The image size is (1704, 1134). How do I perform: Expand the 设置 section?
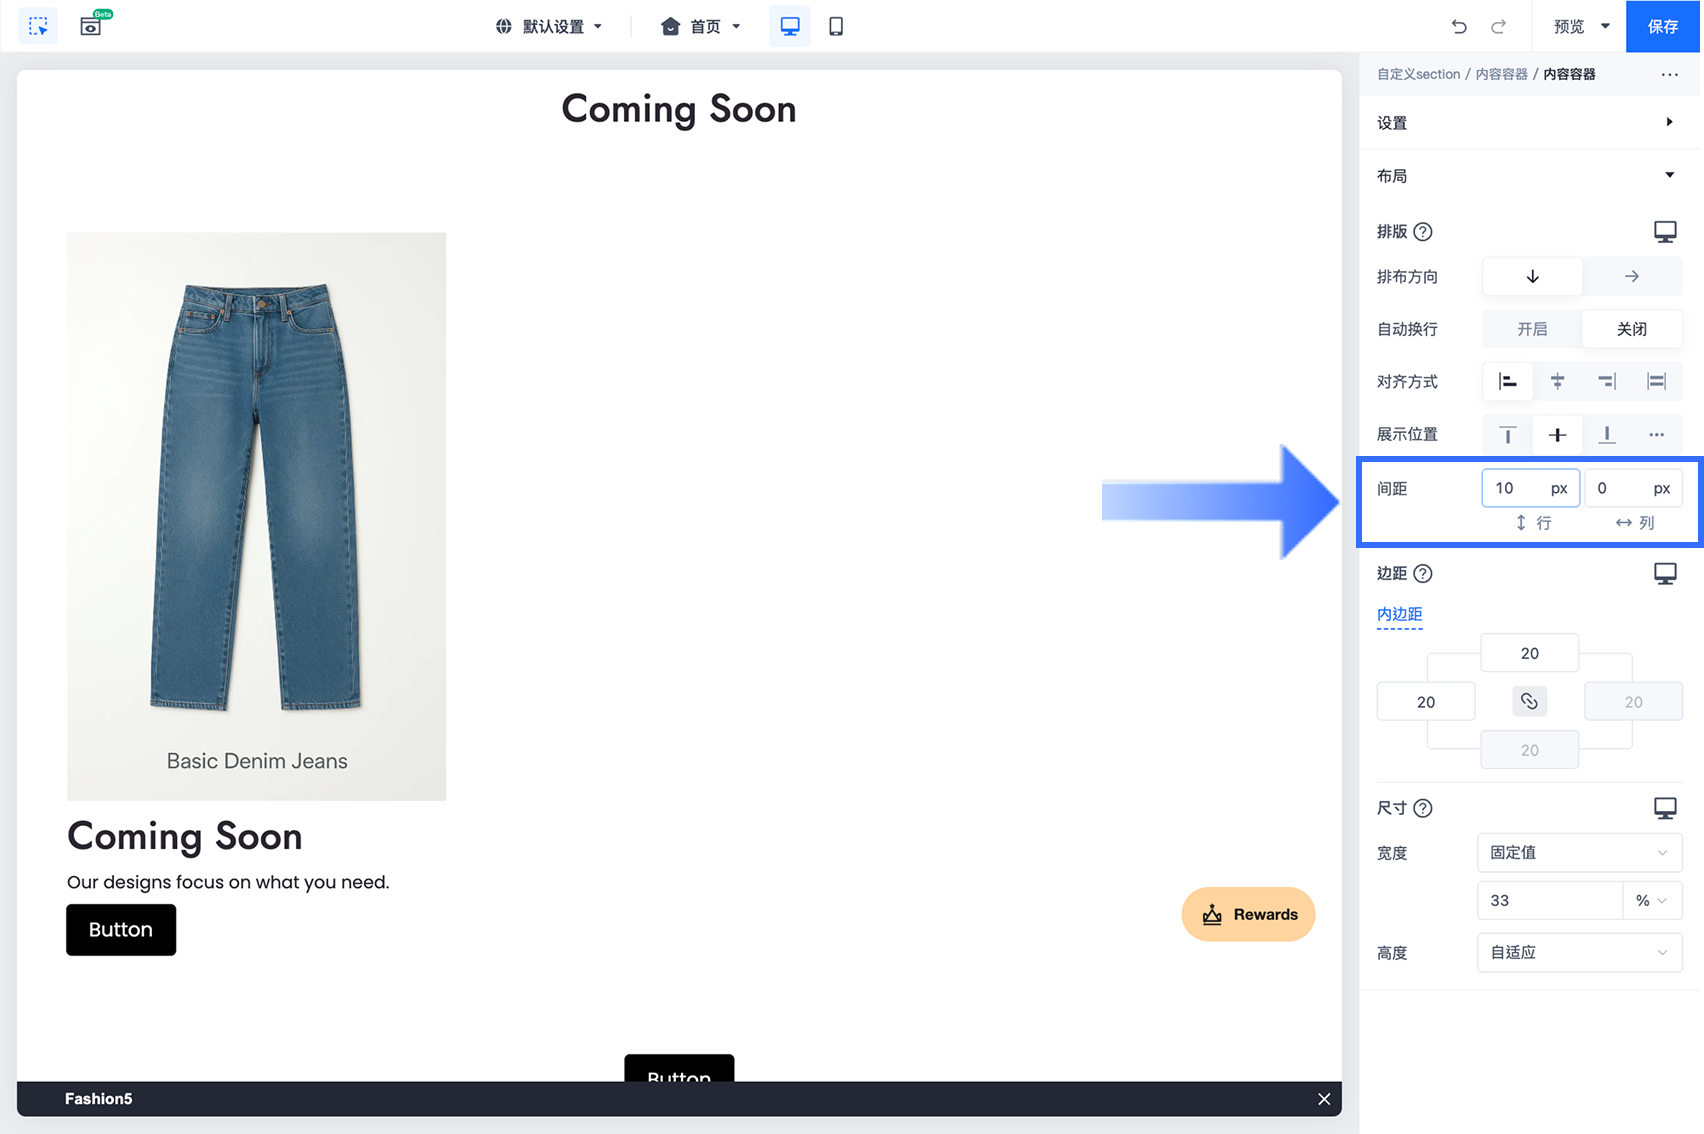click(1529, 122)
